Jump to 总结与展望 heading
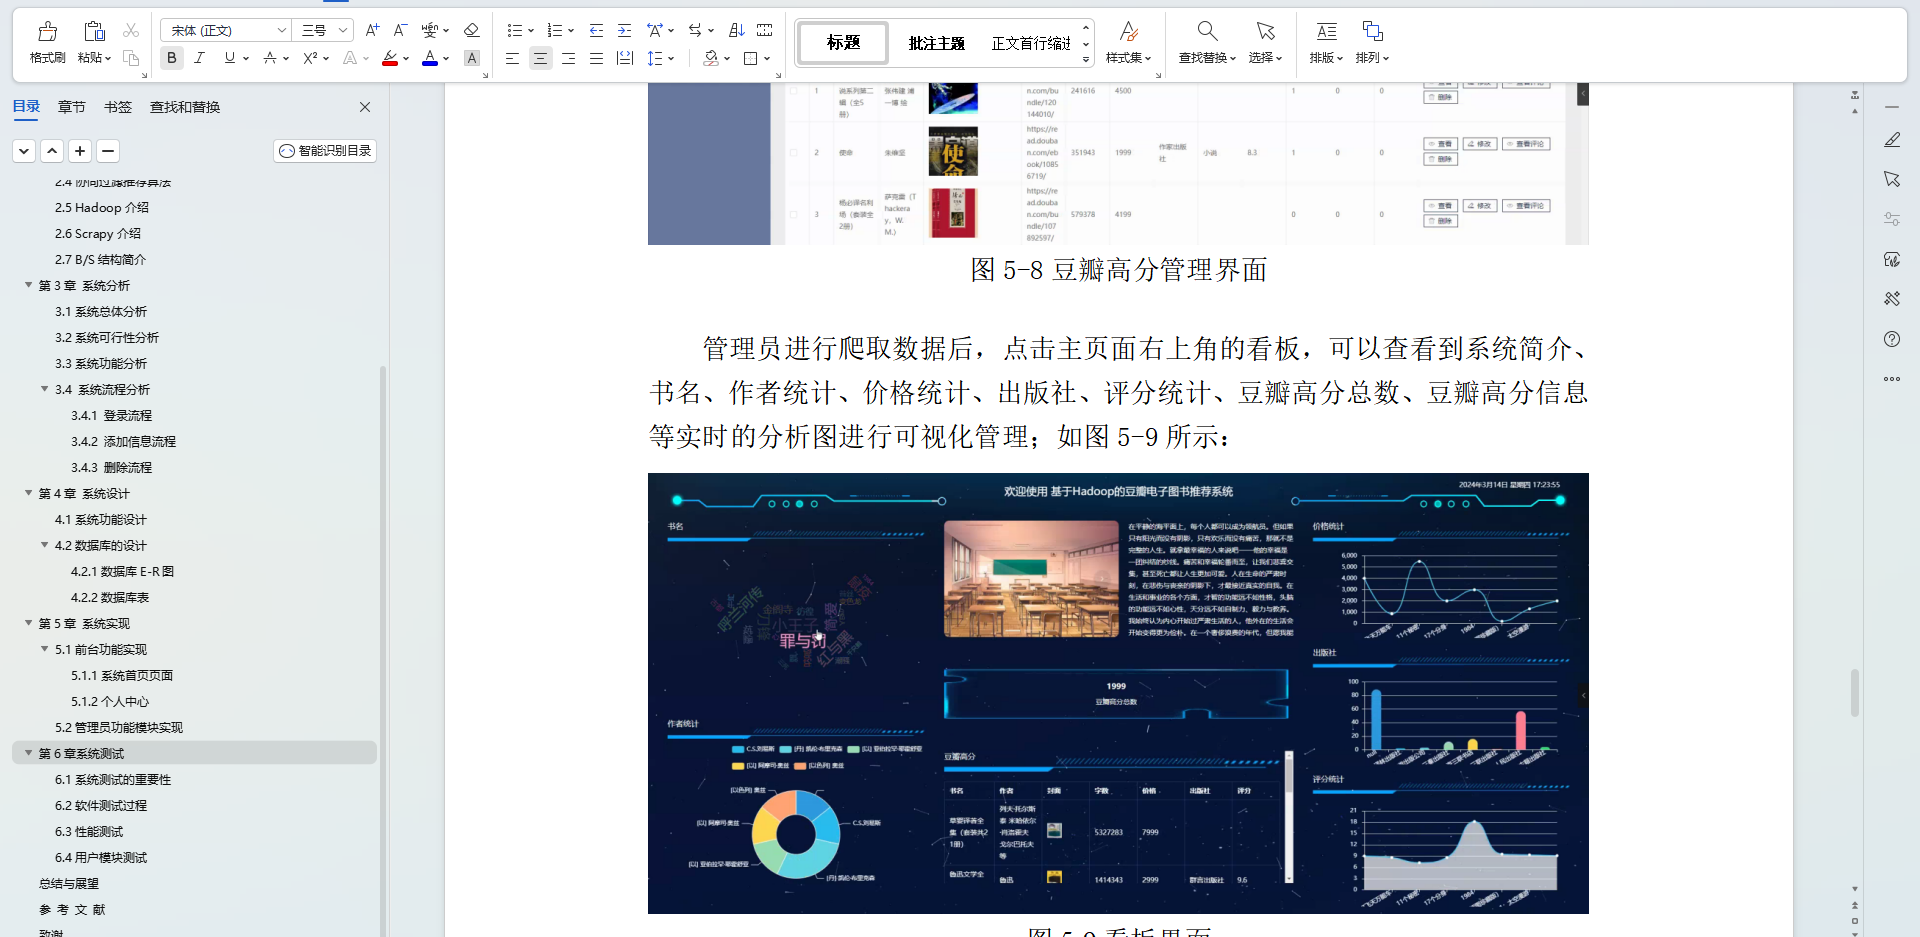 tap(69, 883)
